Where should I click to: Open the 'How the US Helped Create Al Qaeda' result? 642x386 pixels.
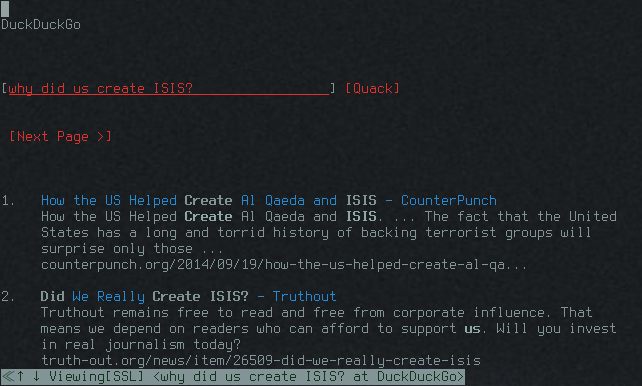(x=269, y=200)
